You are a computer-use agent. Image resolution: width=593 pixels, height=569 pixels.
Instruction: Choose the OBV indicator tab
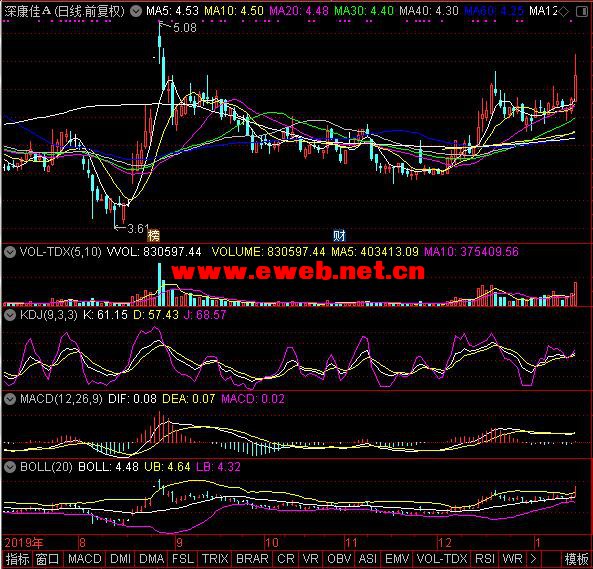(x=338, y=558)
